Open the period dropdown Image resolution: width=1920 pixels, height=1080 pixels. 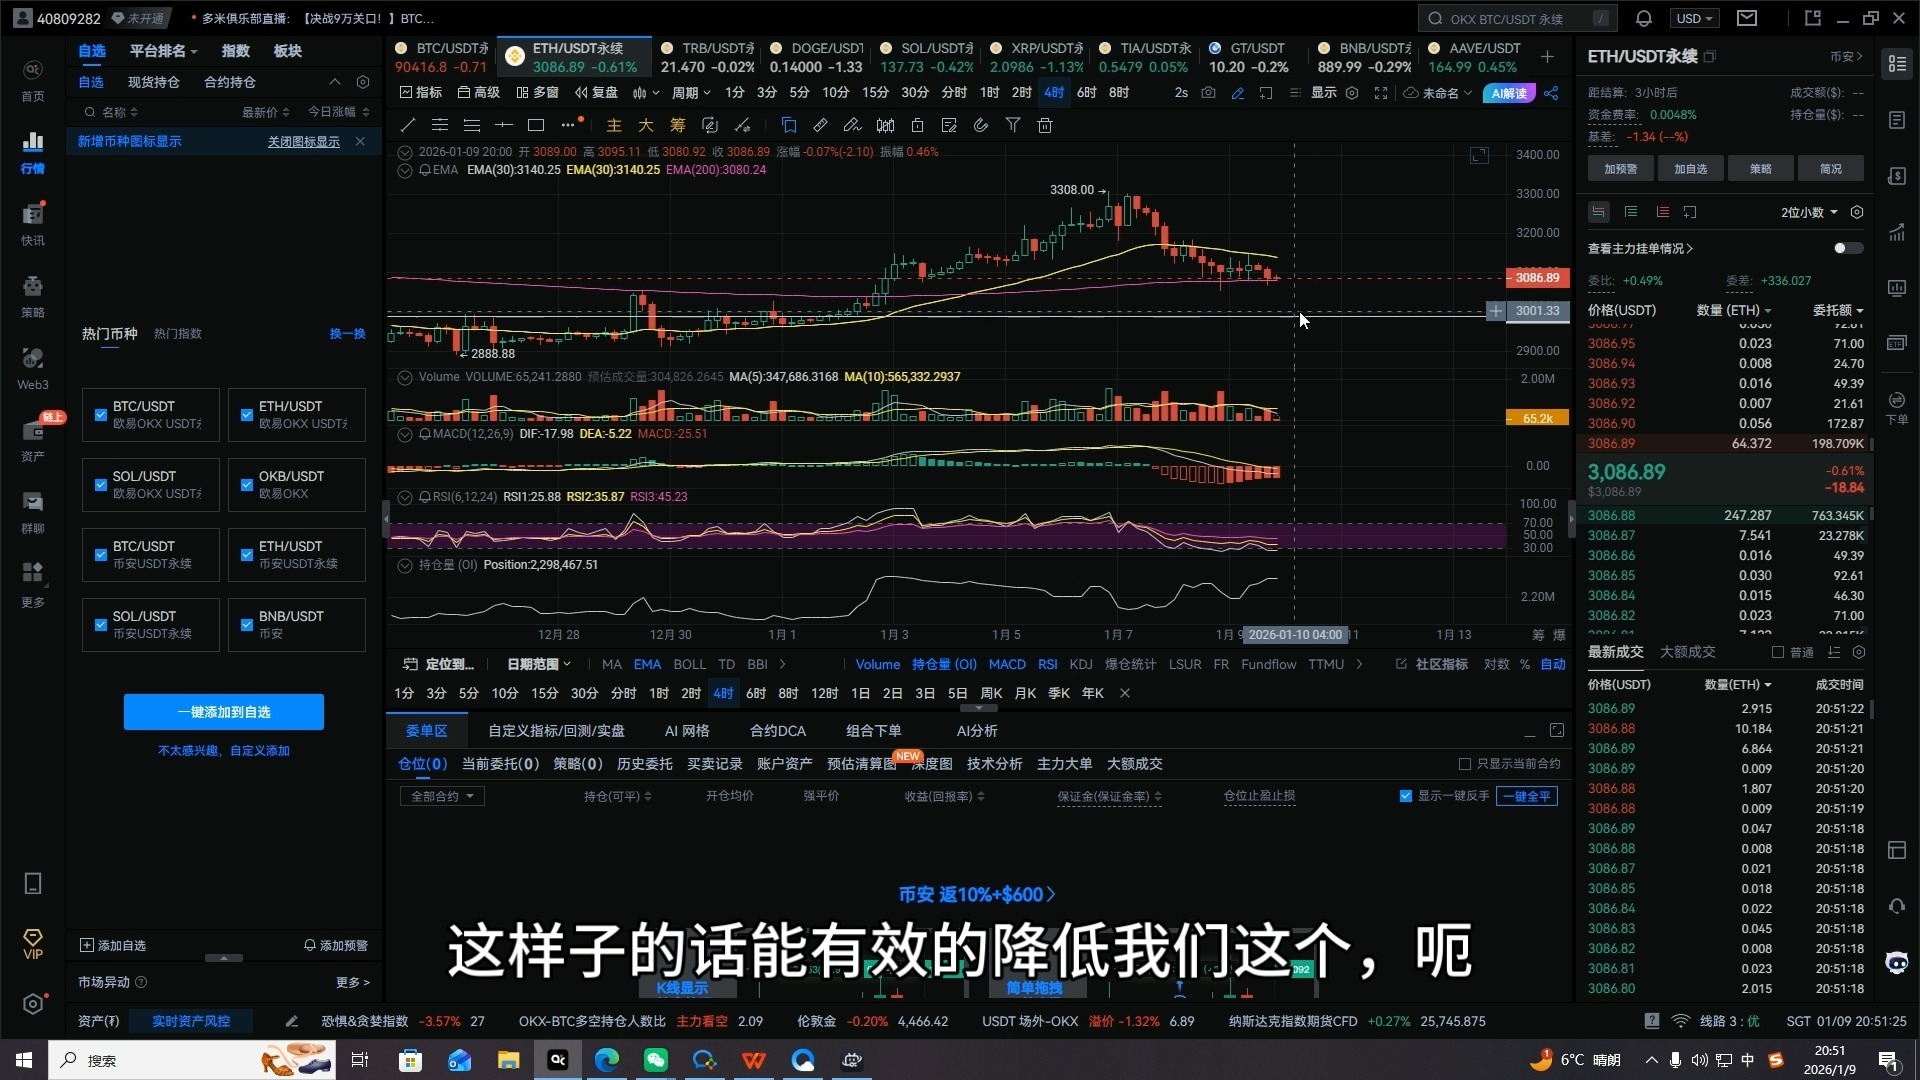(690, 93)
